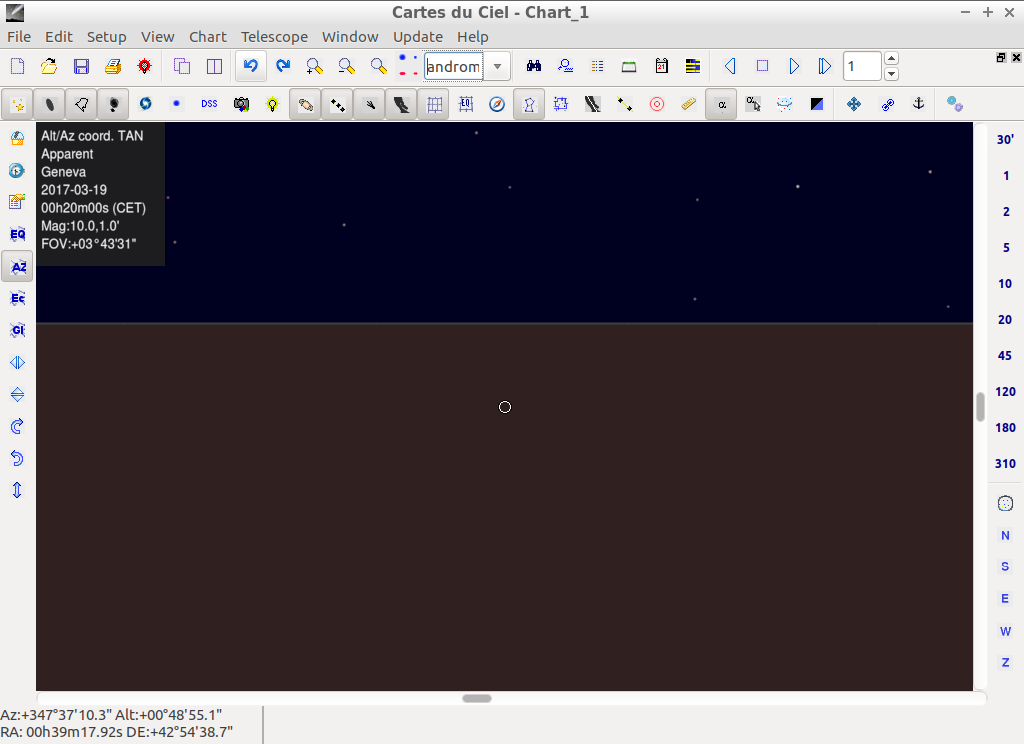Flip chart horizontally in left sidebar
This screenshot has width=1024, height=744.
point(18,363)
